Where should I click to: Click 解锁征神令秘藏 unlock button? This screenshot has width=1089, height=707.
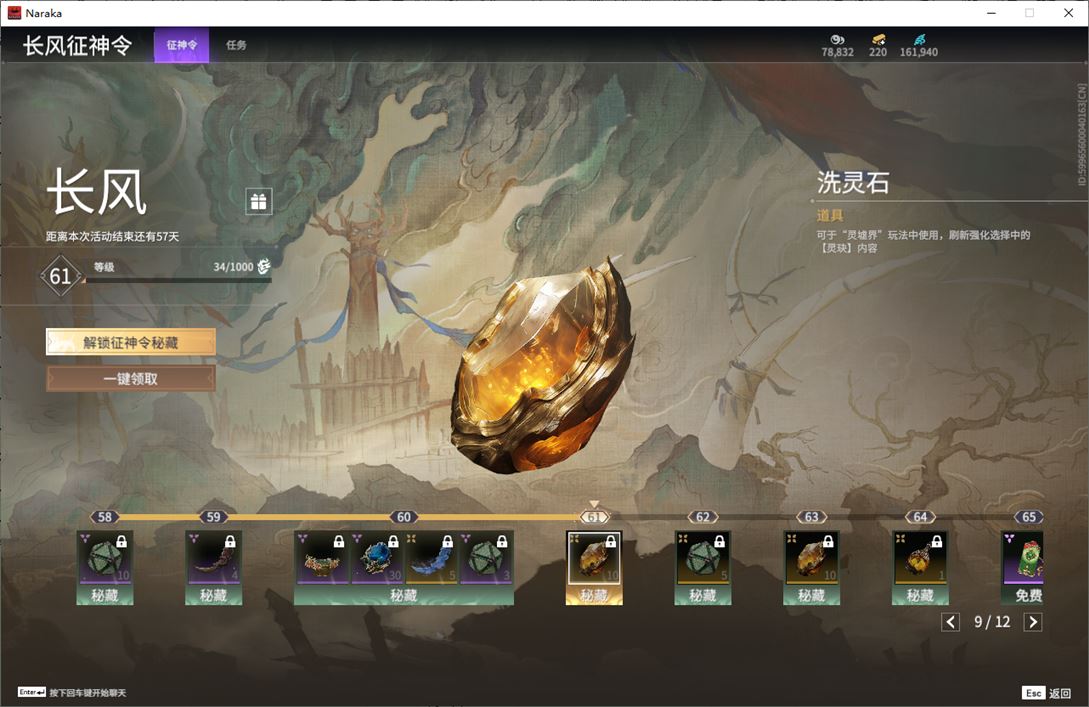(131, 342)
